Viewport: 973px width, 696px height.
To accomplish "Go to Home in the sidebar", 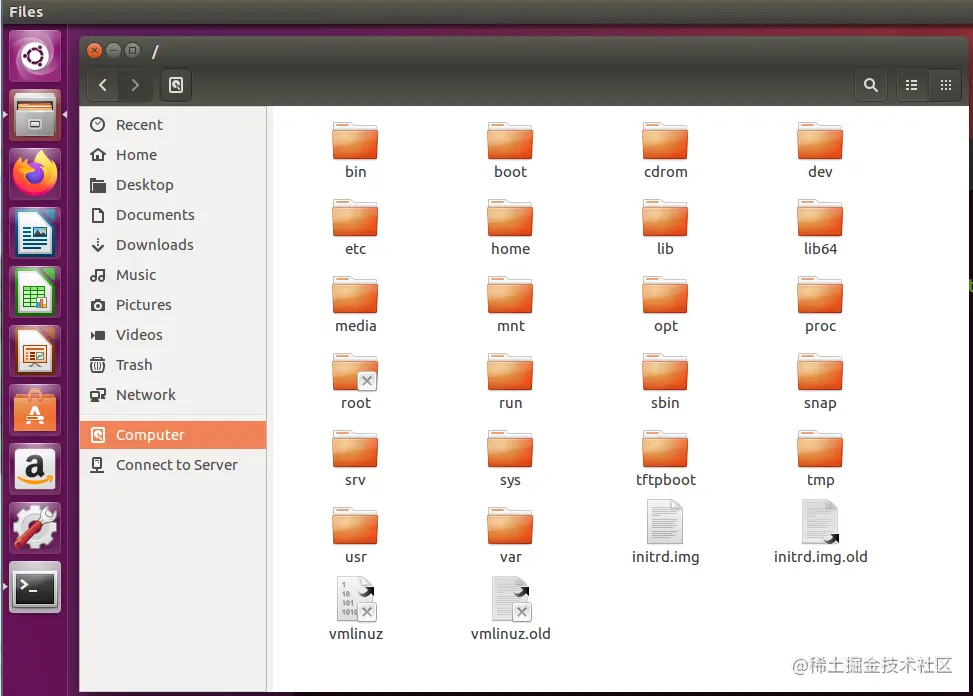I will click(173, 155).
